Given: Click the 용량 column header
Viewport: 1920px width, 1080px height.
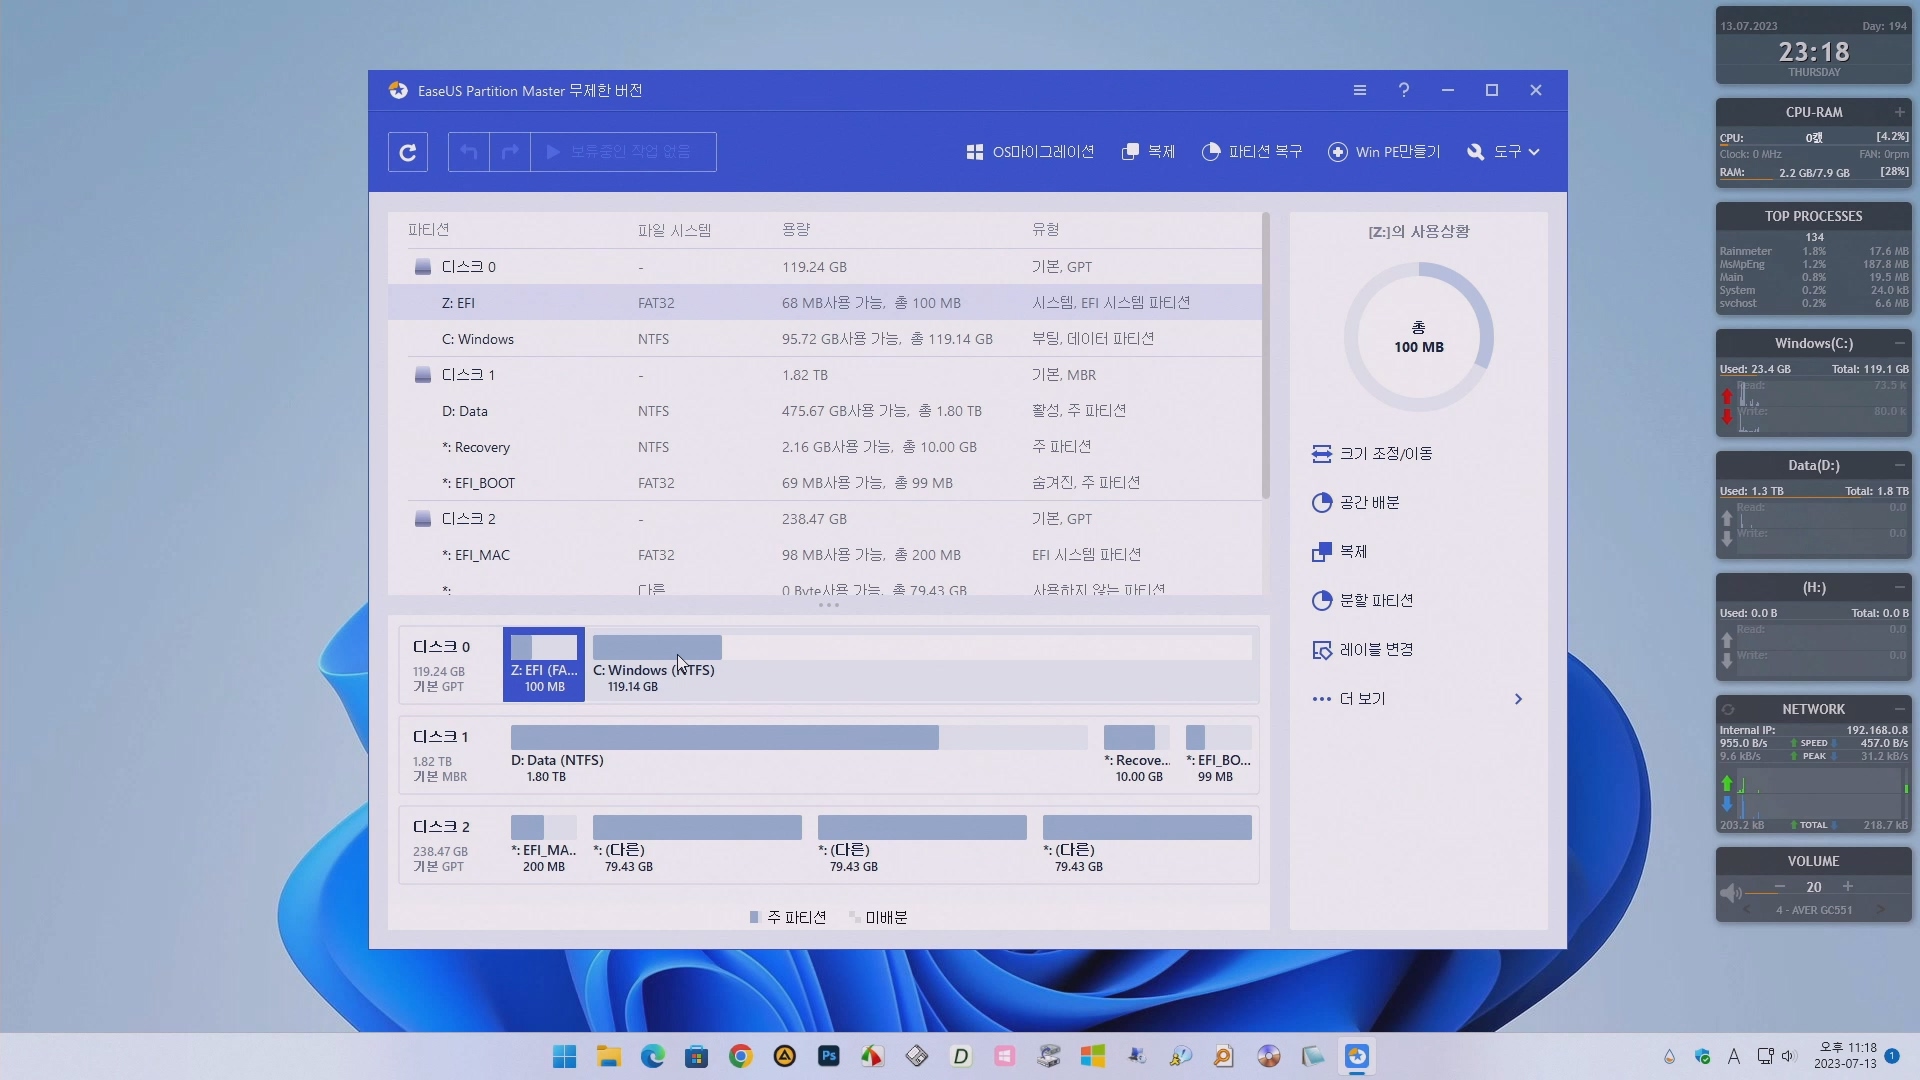Looking at the screenshot, I should coord(796,230).
